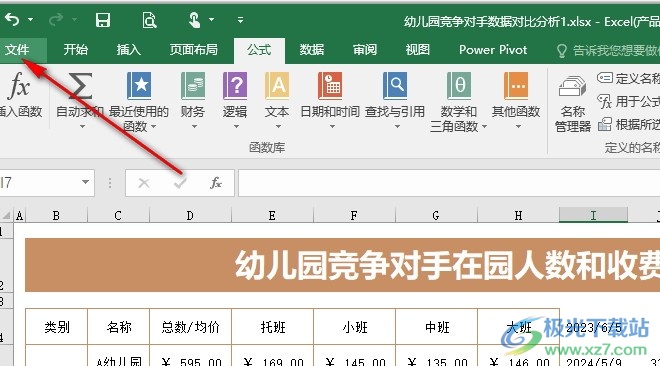Screen dimensions: 660x366
Task: Click the 自动求和 (AutoSum) sigma icon
Action: [x=80, y=85]
